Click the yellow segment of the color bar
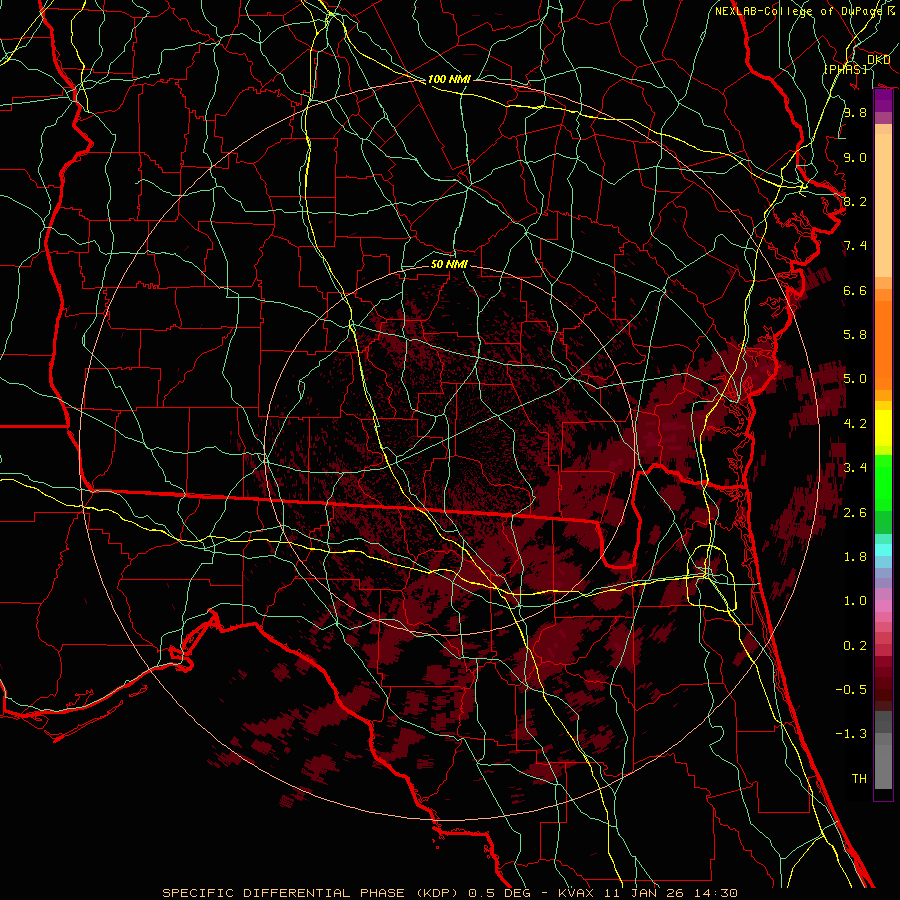This screenshot has width=900, height=900. tap(883, 428)
